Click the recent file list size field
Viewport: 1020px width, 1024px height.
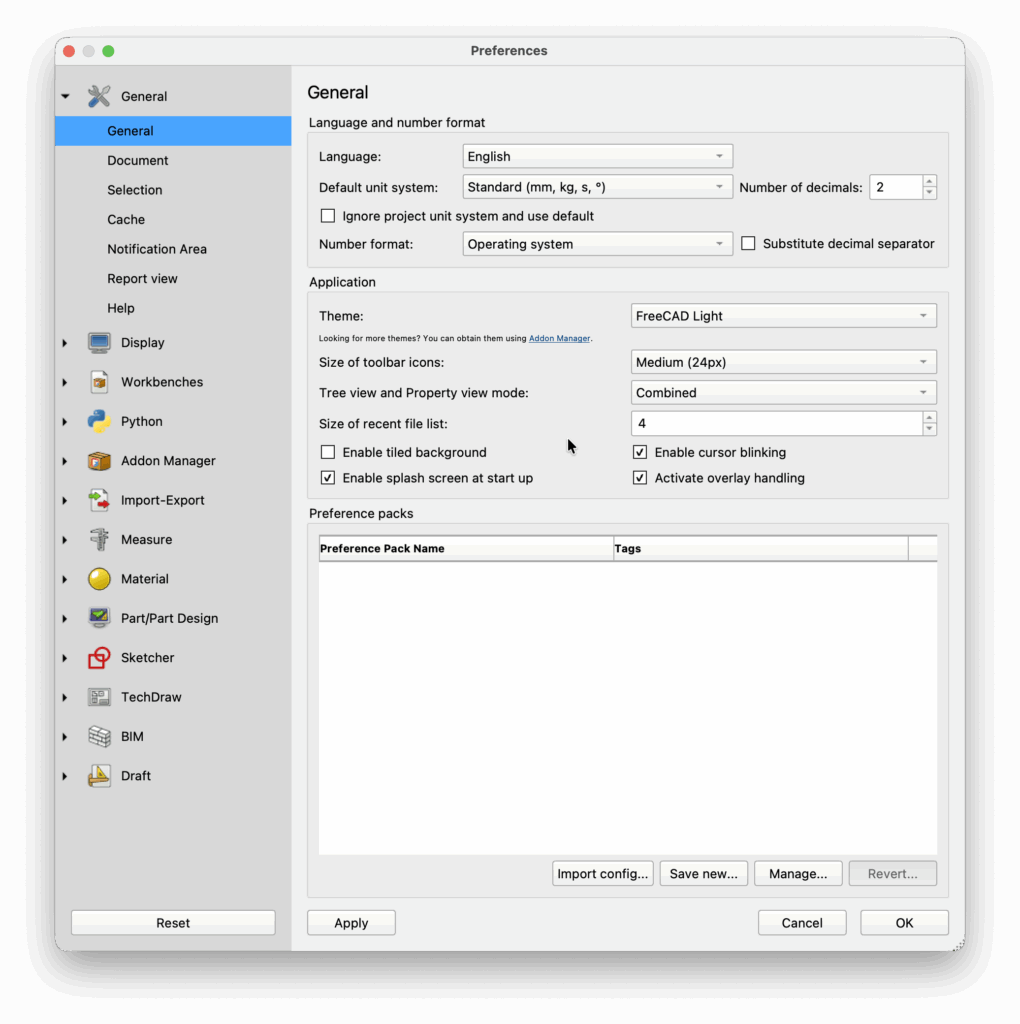(776, 424)
